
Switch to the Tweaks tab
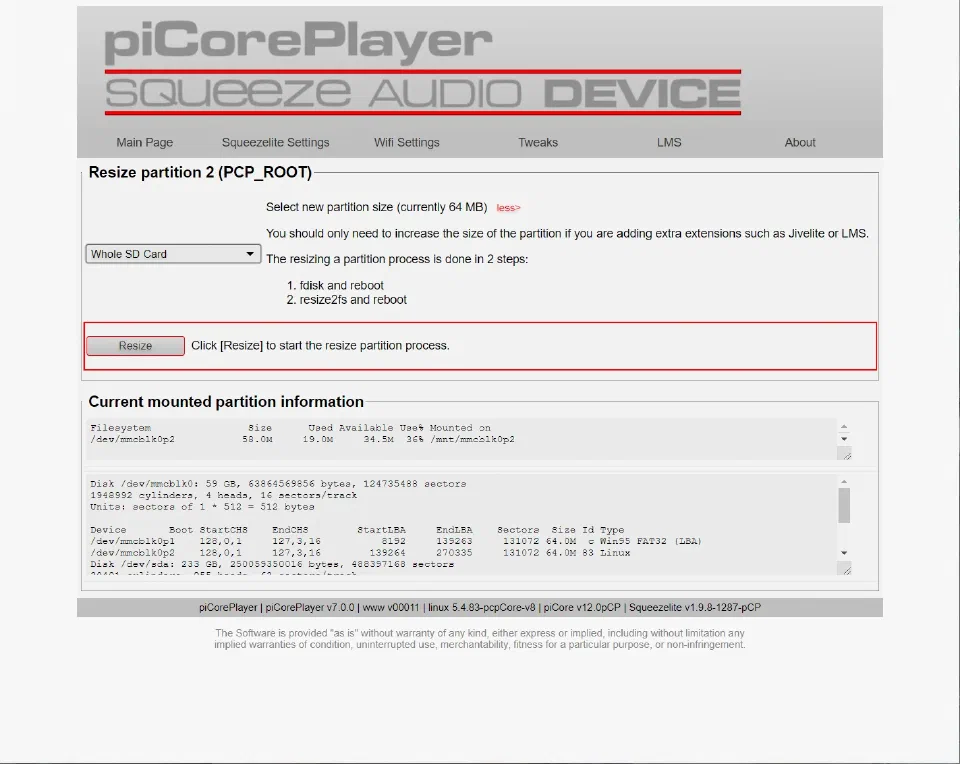pos(538,142)
